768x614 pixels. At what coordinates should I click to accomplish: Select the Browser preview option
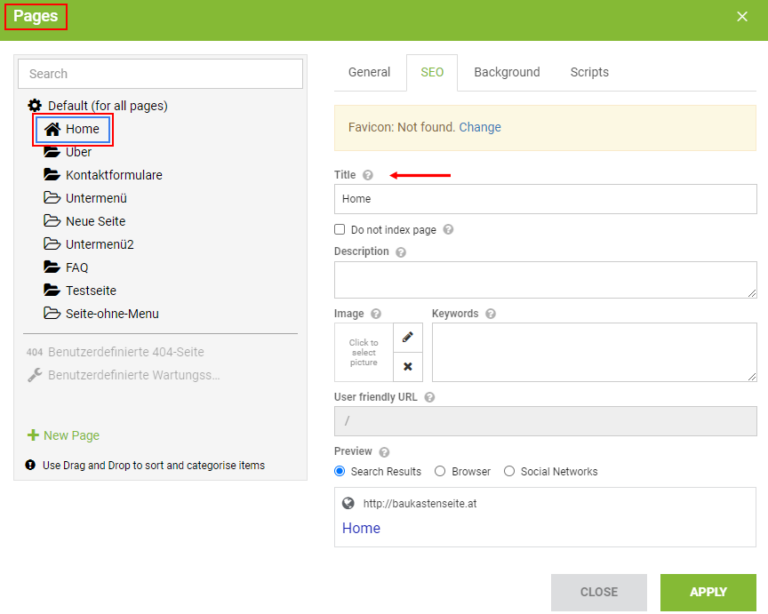coord(440,471)
